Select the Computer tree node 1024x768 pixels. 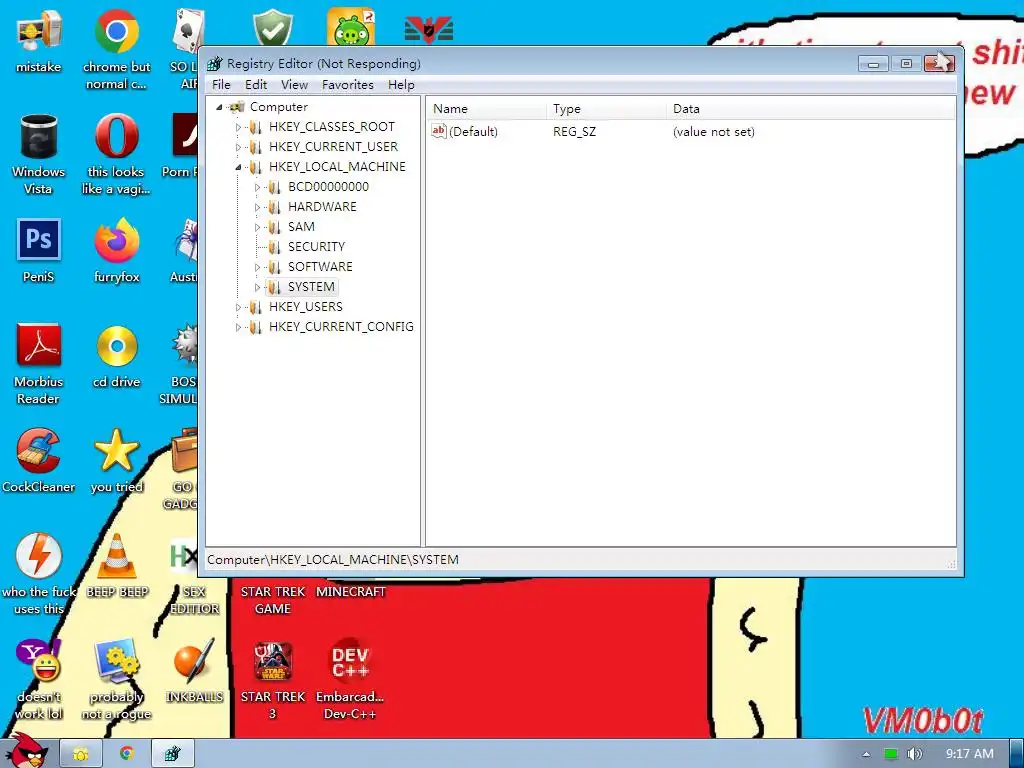point(278,107)
